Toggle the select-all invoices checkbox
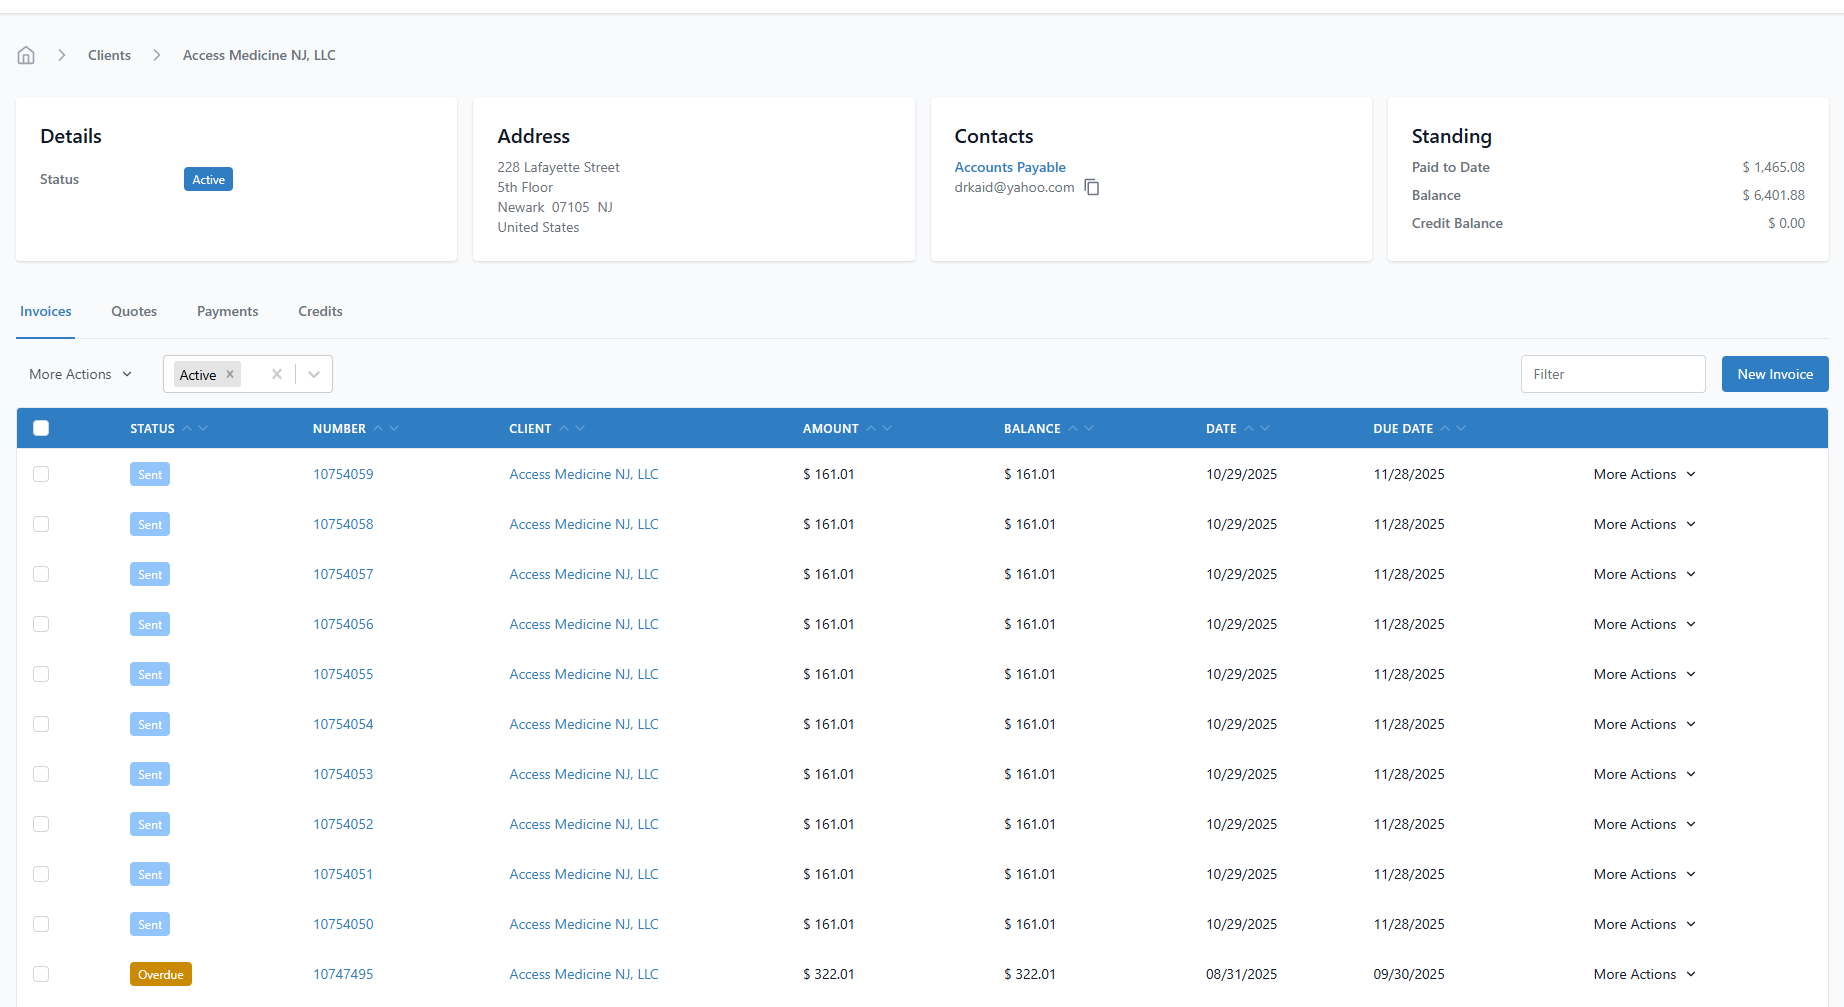Viewport: 1844px width, 1007px height. click(x=41, y=428)
